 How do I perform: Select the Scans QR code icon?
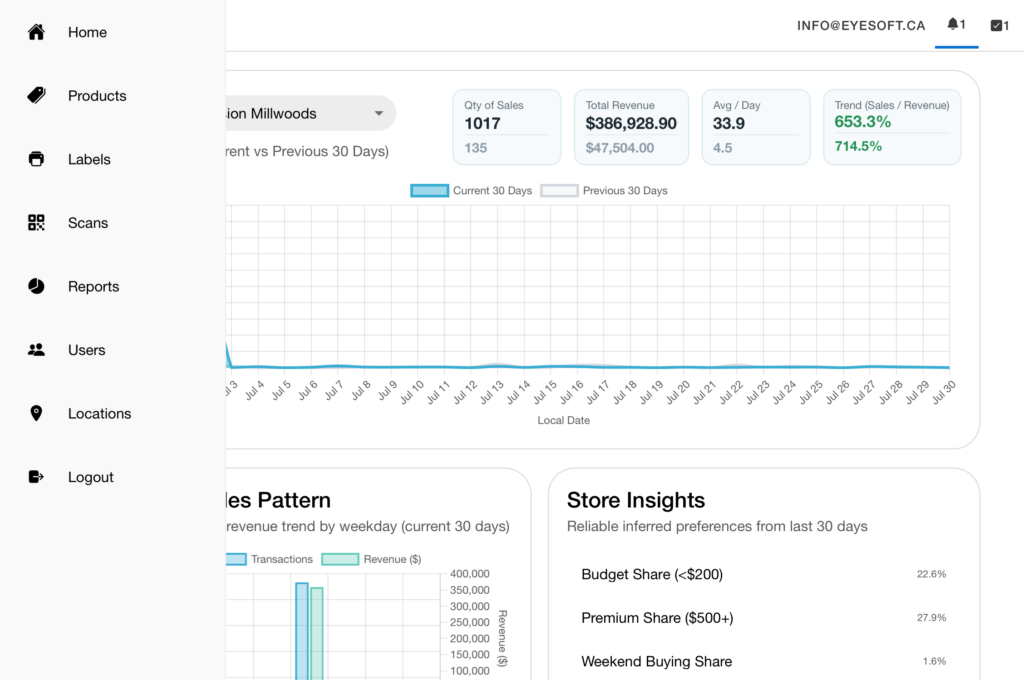click(x=36, y=223)
